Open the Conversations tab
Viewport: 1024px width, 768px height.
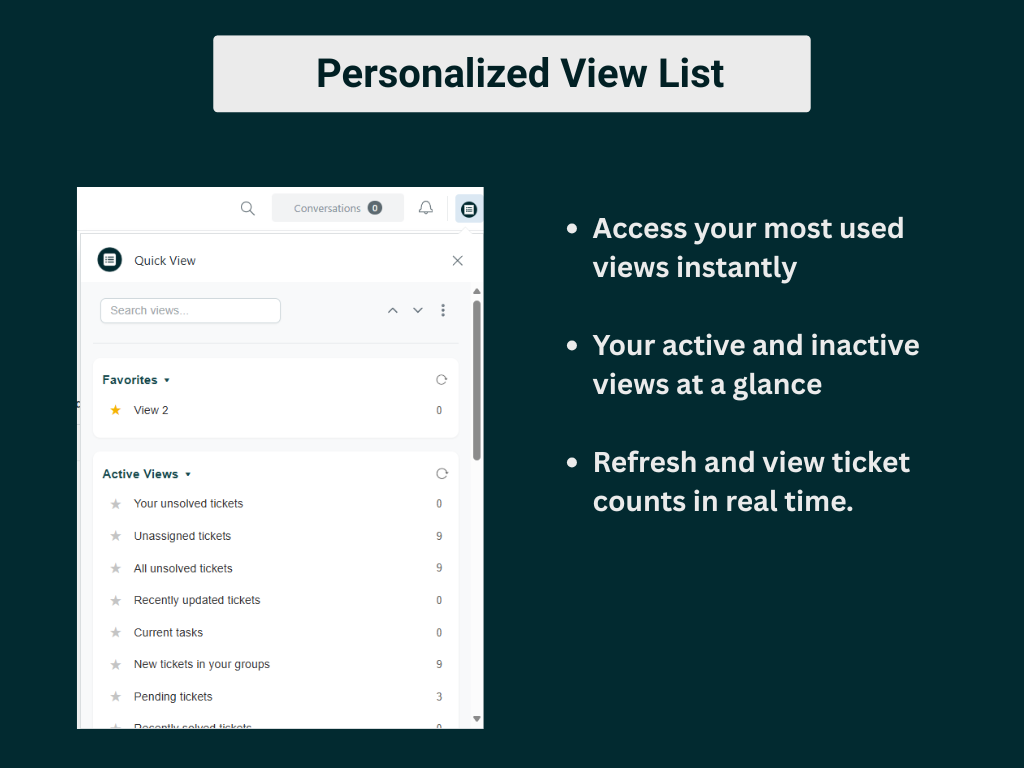tap(330, 208)
